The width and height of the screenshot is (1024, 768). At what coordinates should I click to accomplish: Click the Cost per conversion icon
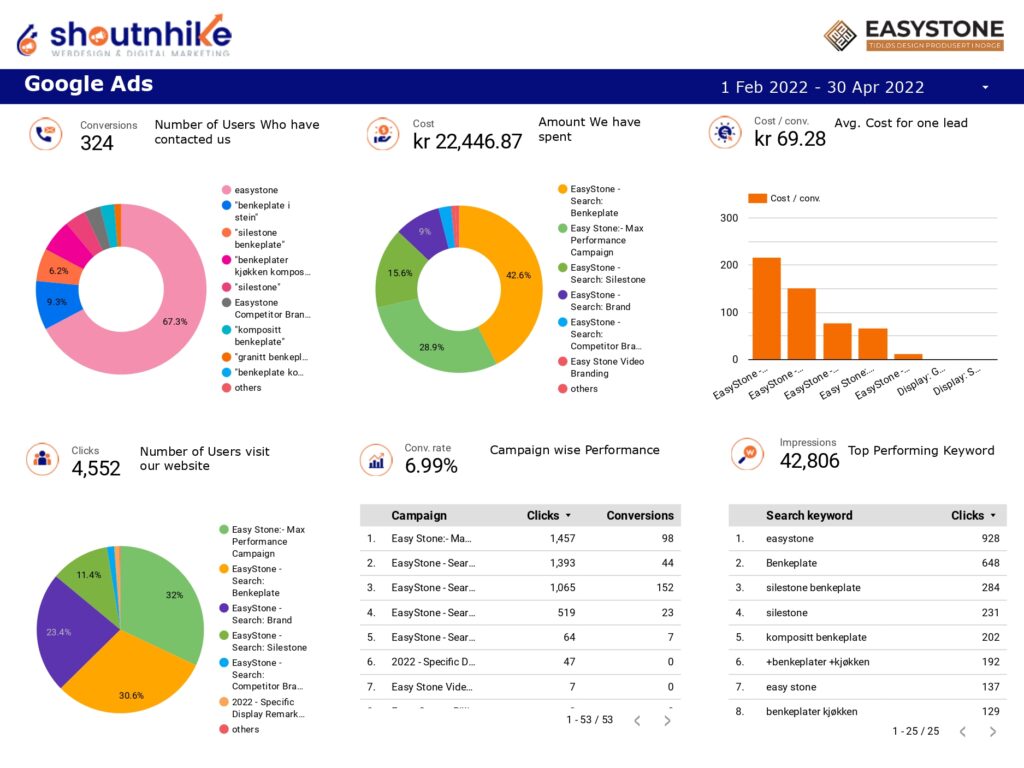(x=724, y=133)
